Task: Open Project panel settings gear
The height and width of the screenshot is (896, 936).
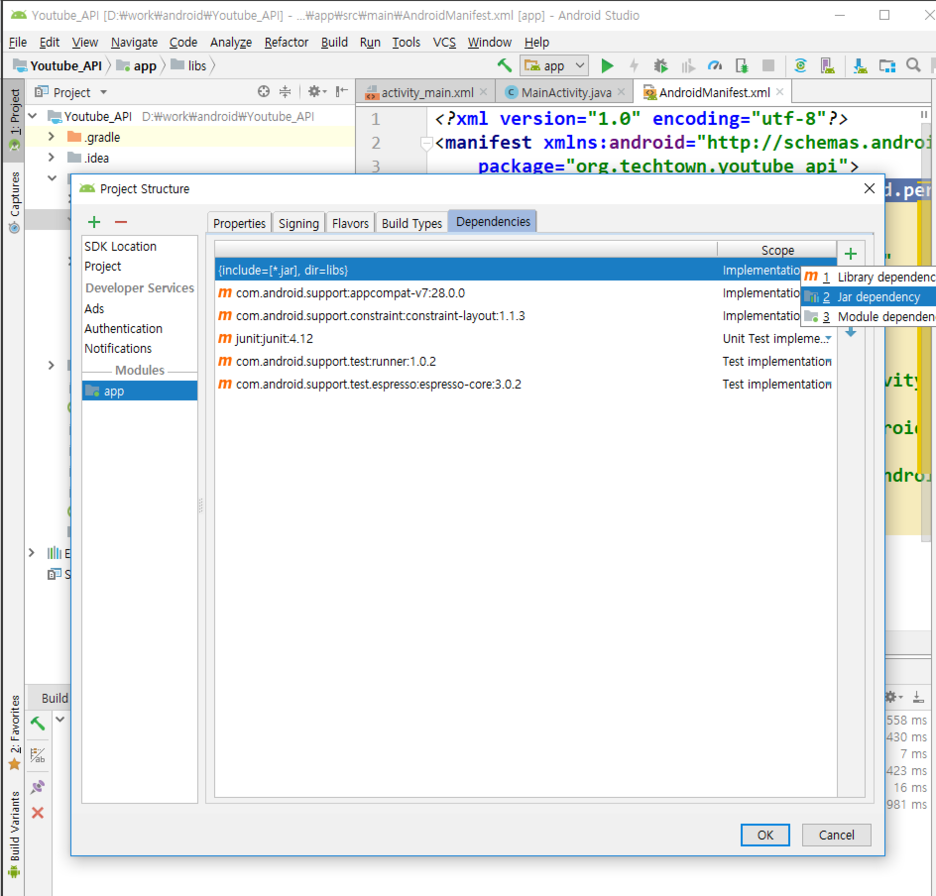Action: click(x=316, y=91)
